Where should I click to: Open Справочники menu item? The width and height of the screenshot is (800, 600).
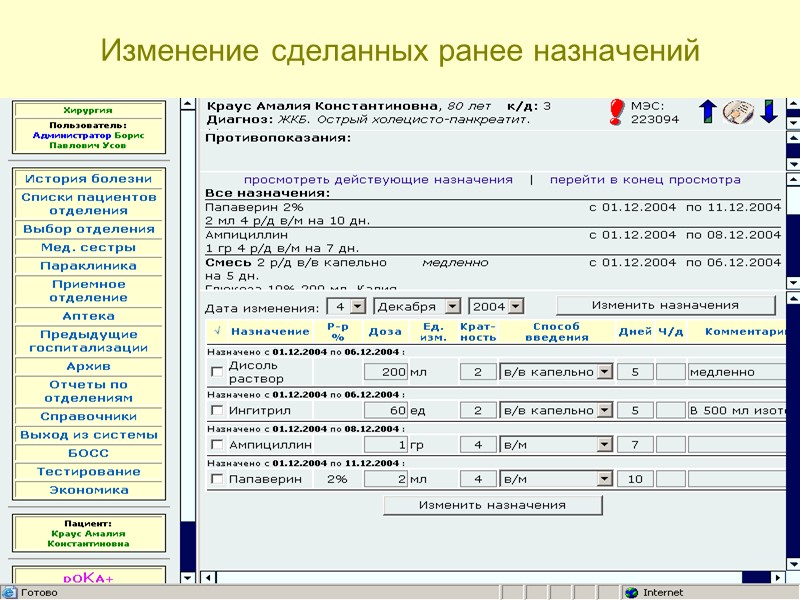click(x=89, y=416)
